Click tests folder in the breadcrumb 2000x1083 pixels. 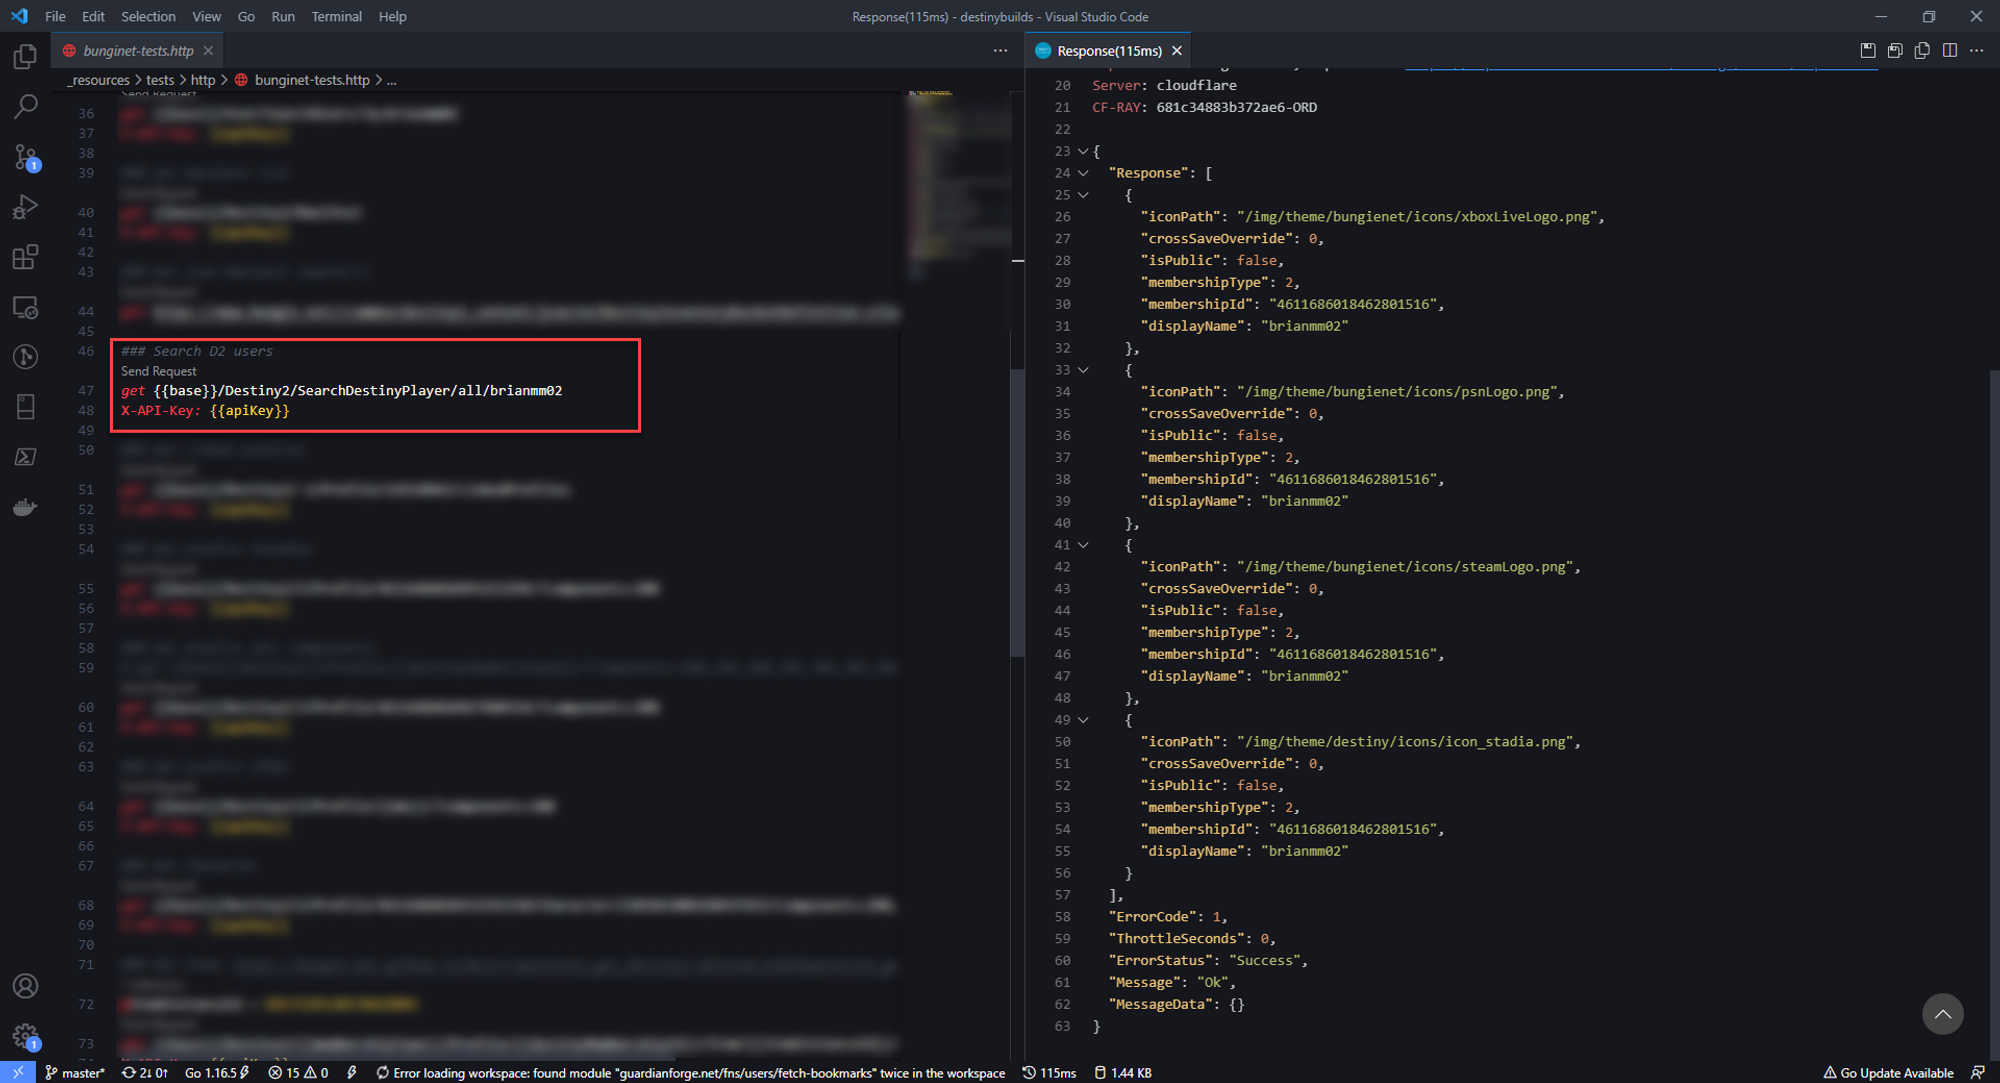(160, 80)
